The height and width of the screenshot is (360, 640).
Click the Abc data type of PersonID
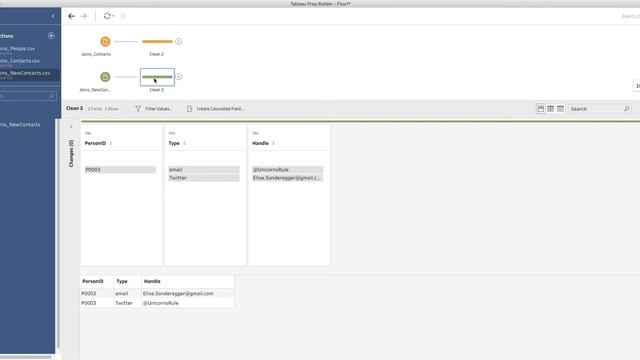(88, 133)
